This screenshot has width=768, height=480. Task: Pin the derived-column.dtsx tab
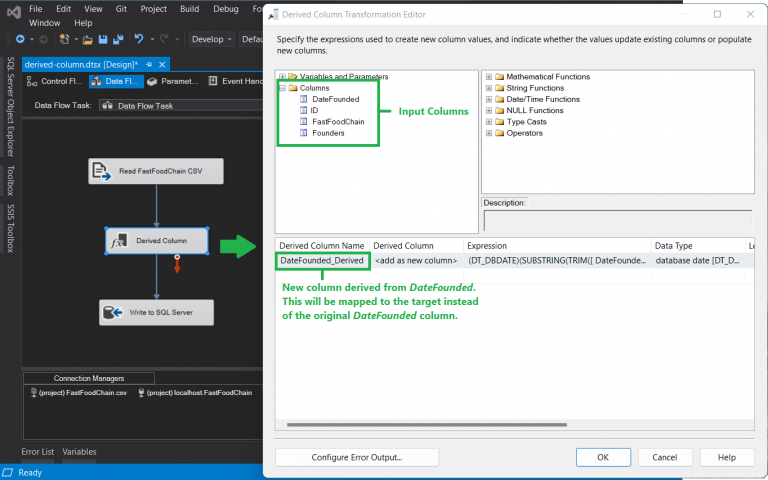149,65
